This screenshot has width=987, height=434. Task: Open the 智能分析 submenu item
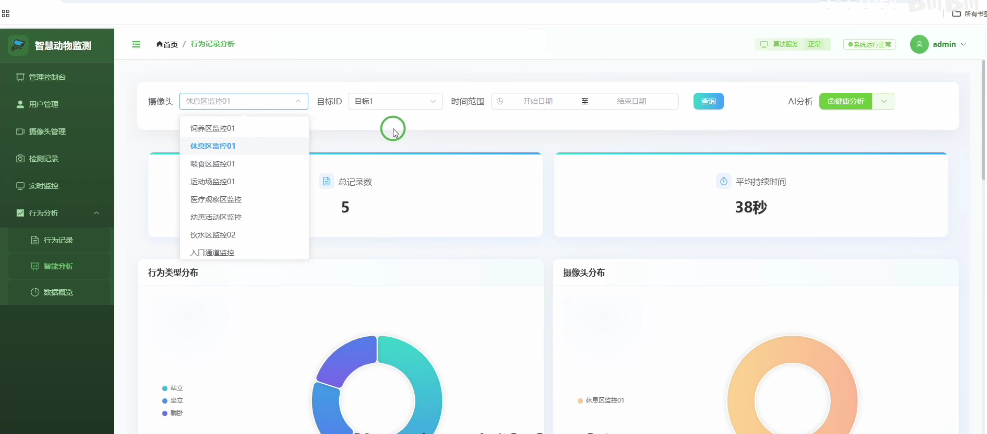pos(57,266)
